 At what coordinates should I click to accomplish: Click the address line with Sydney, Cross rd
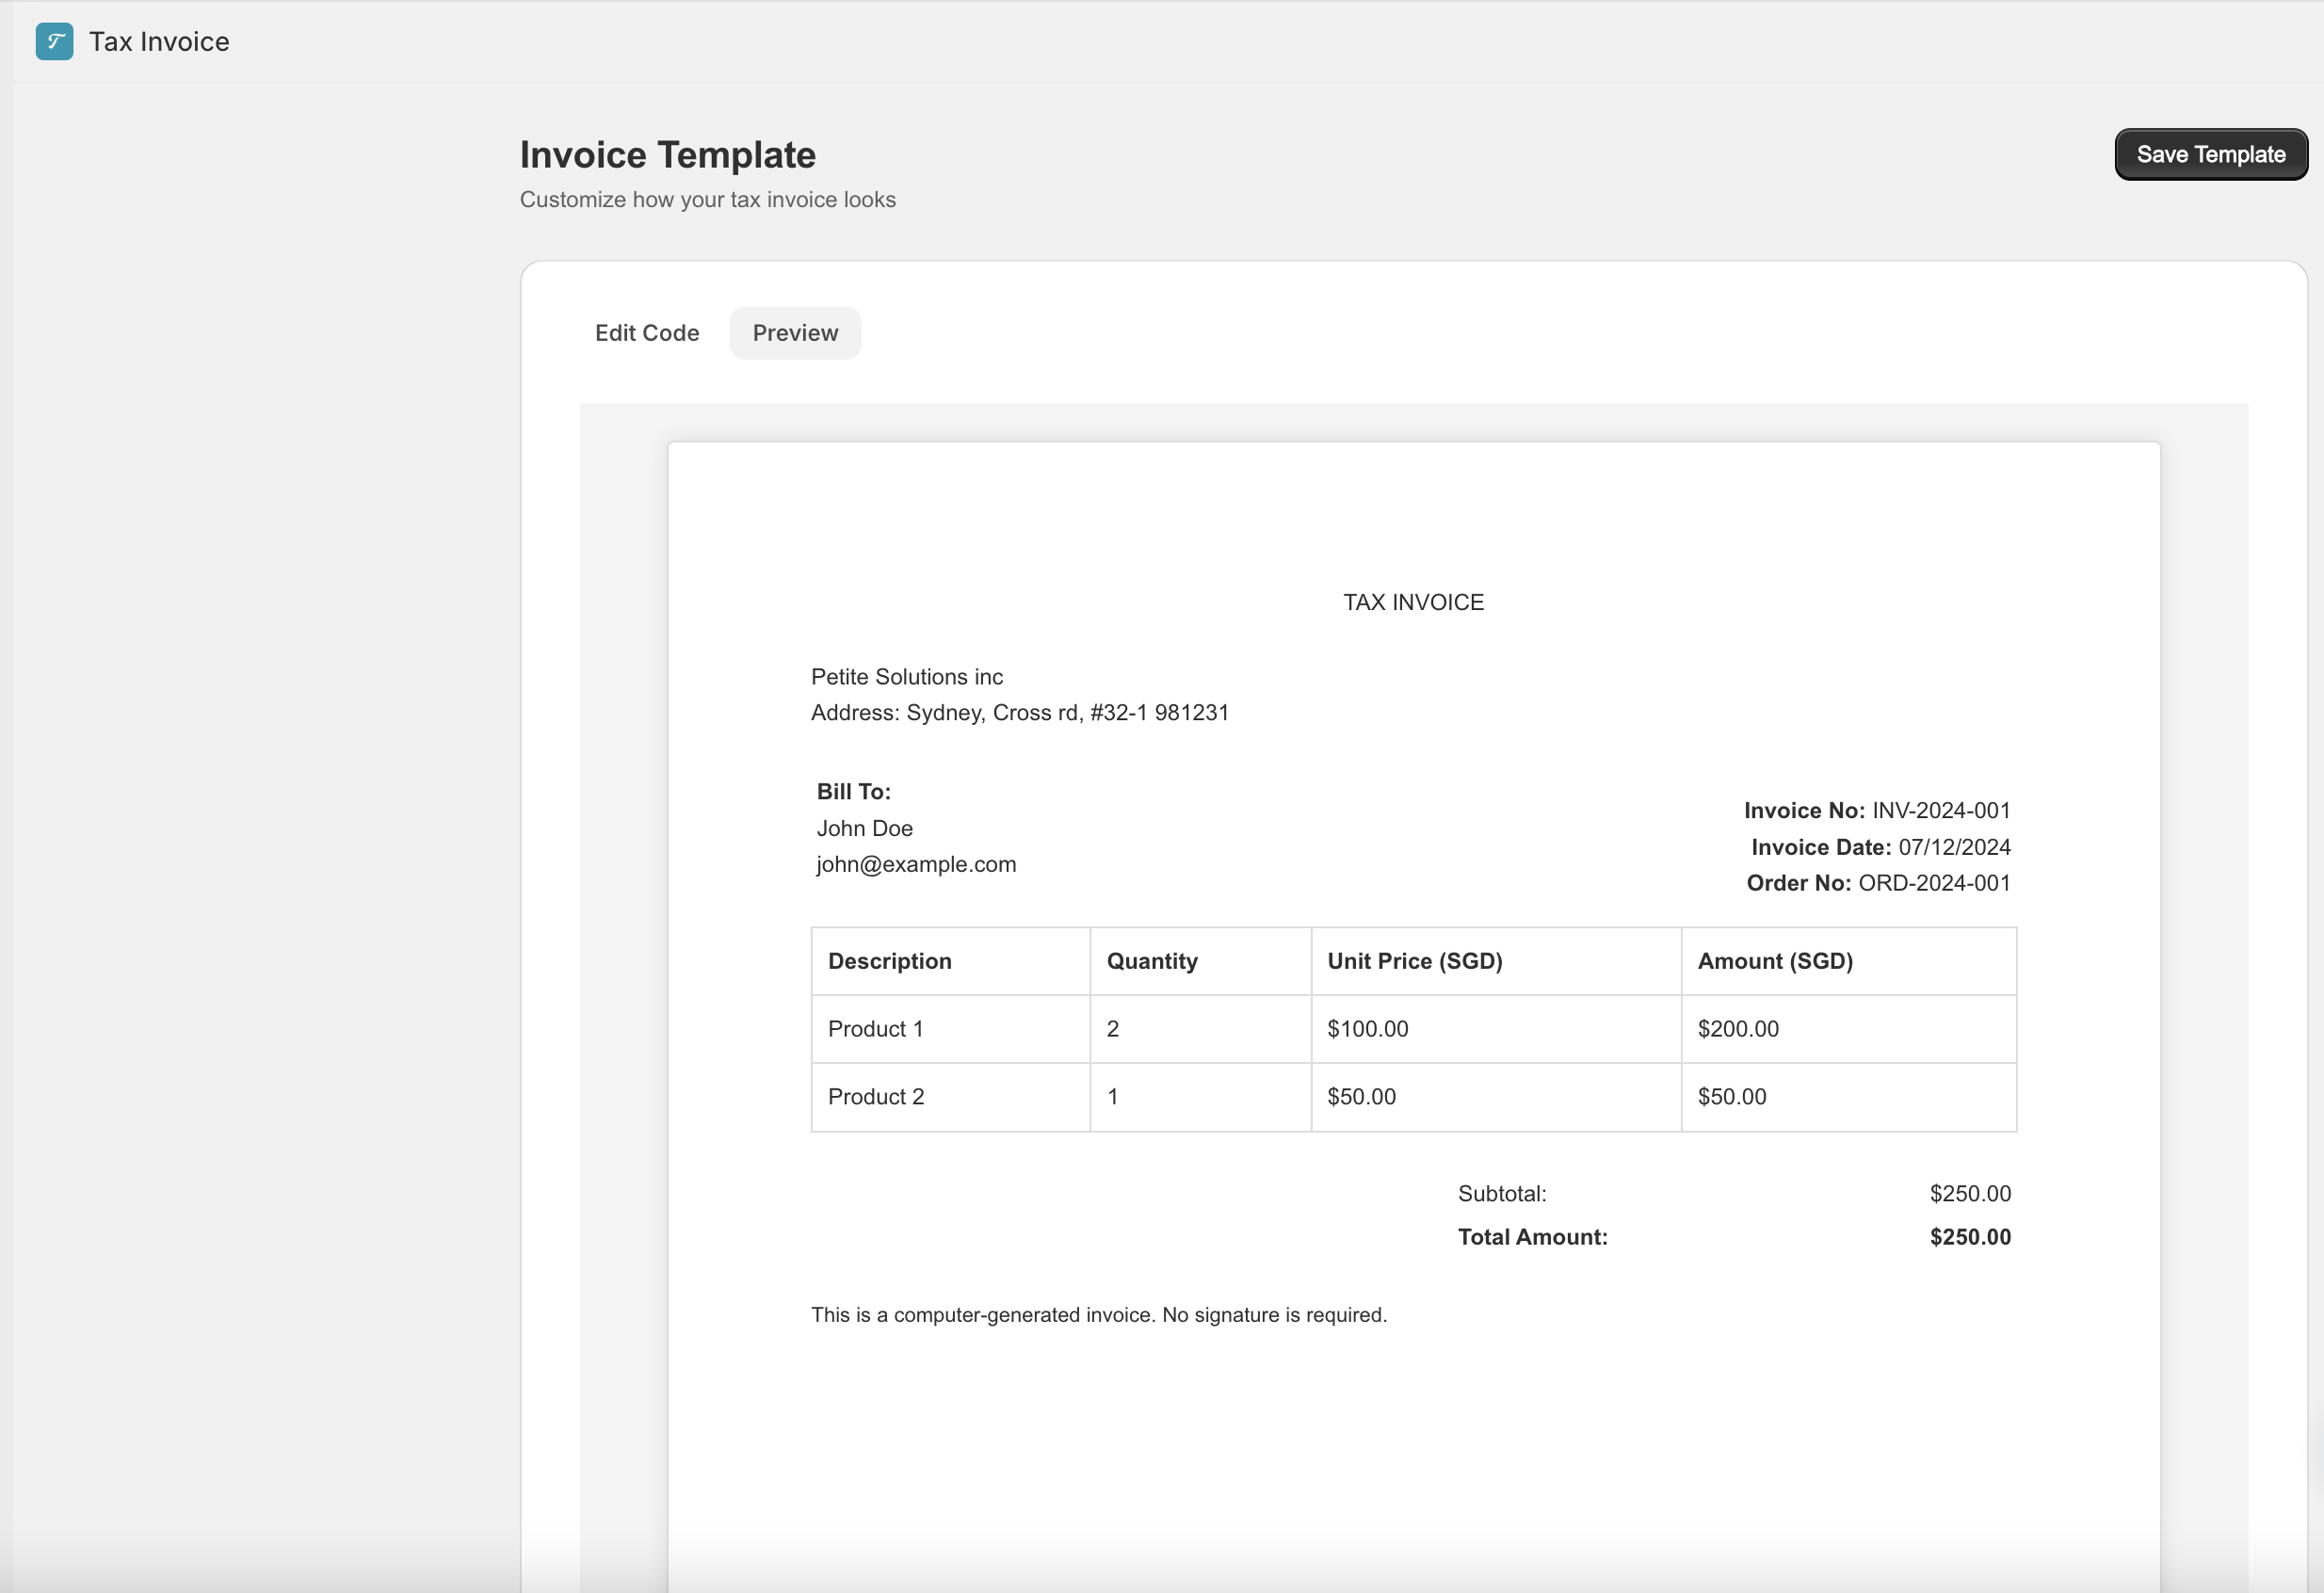(1020, 713)
